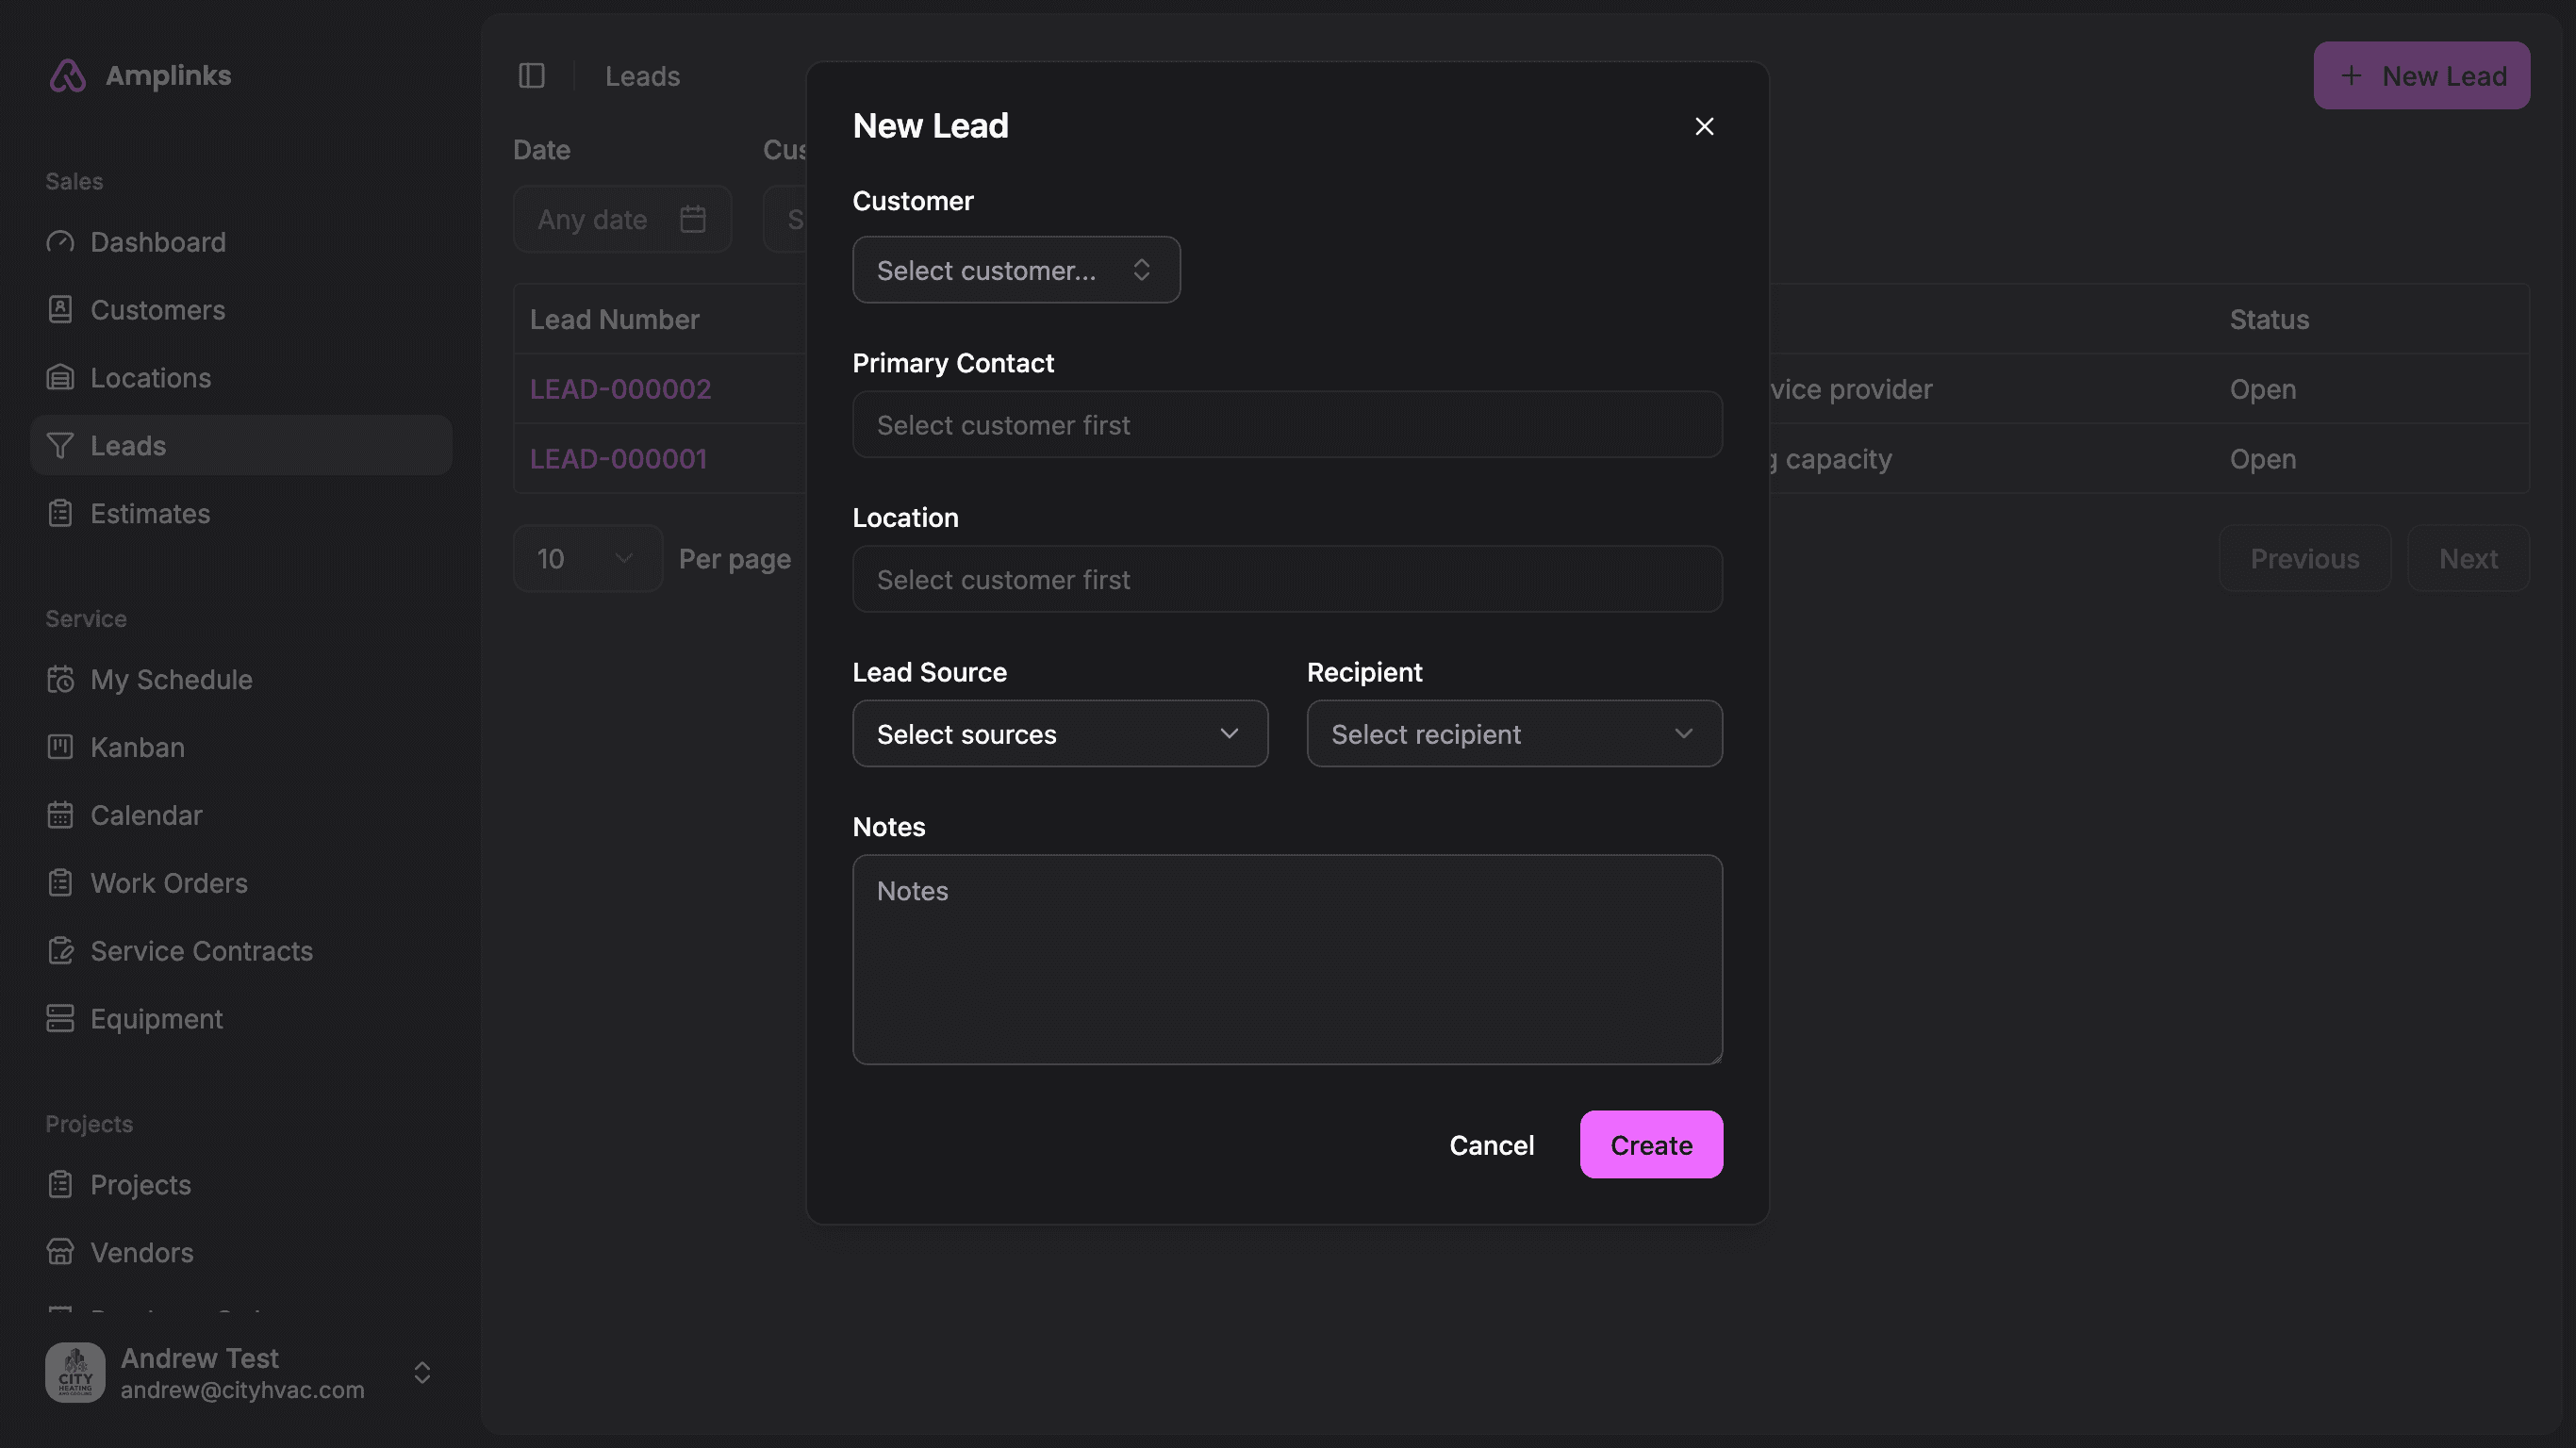Open the Andrew Test account switcher
The image size is (2576, 1448).
click(240, 1372)
